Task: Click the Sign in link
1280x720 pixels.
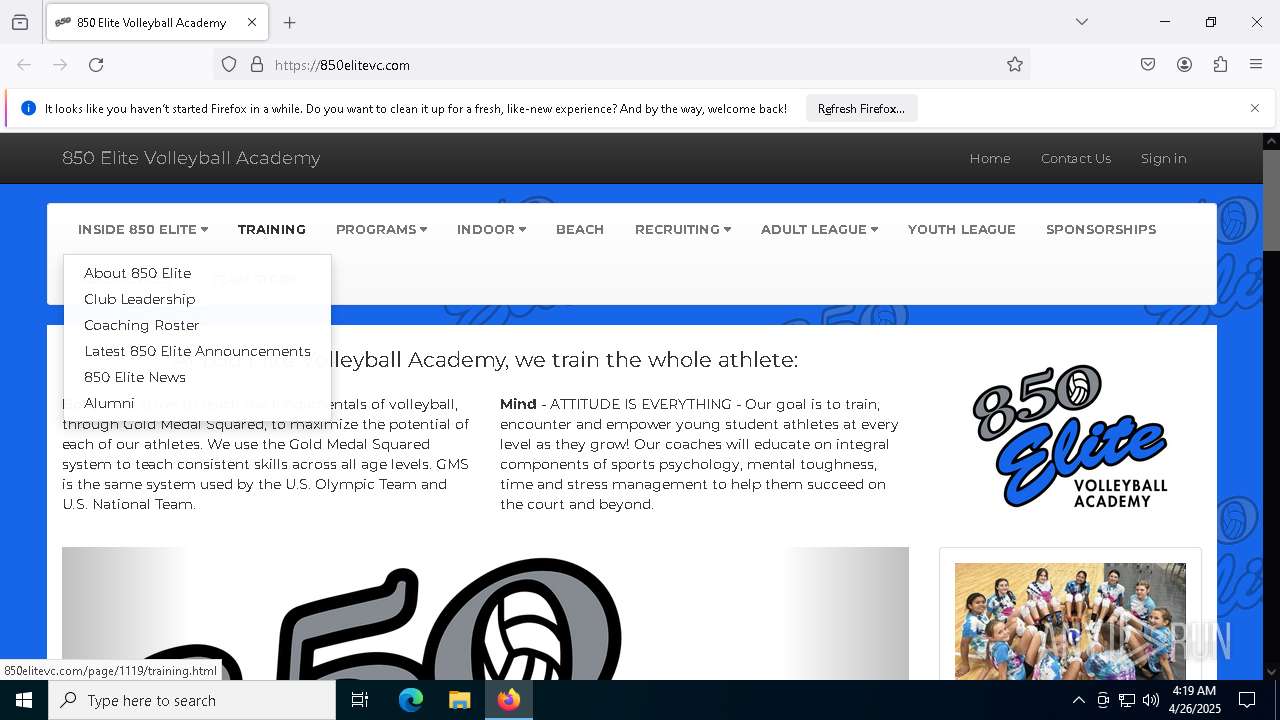Action: [x=1164, y=158]
